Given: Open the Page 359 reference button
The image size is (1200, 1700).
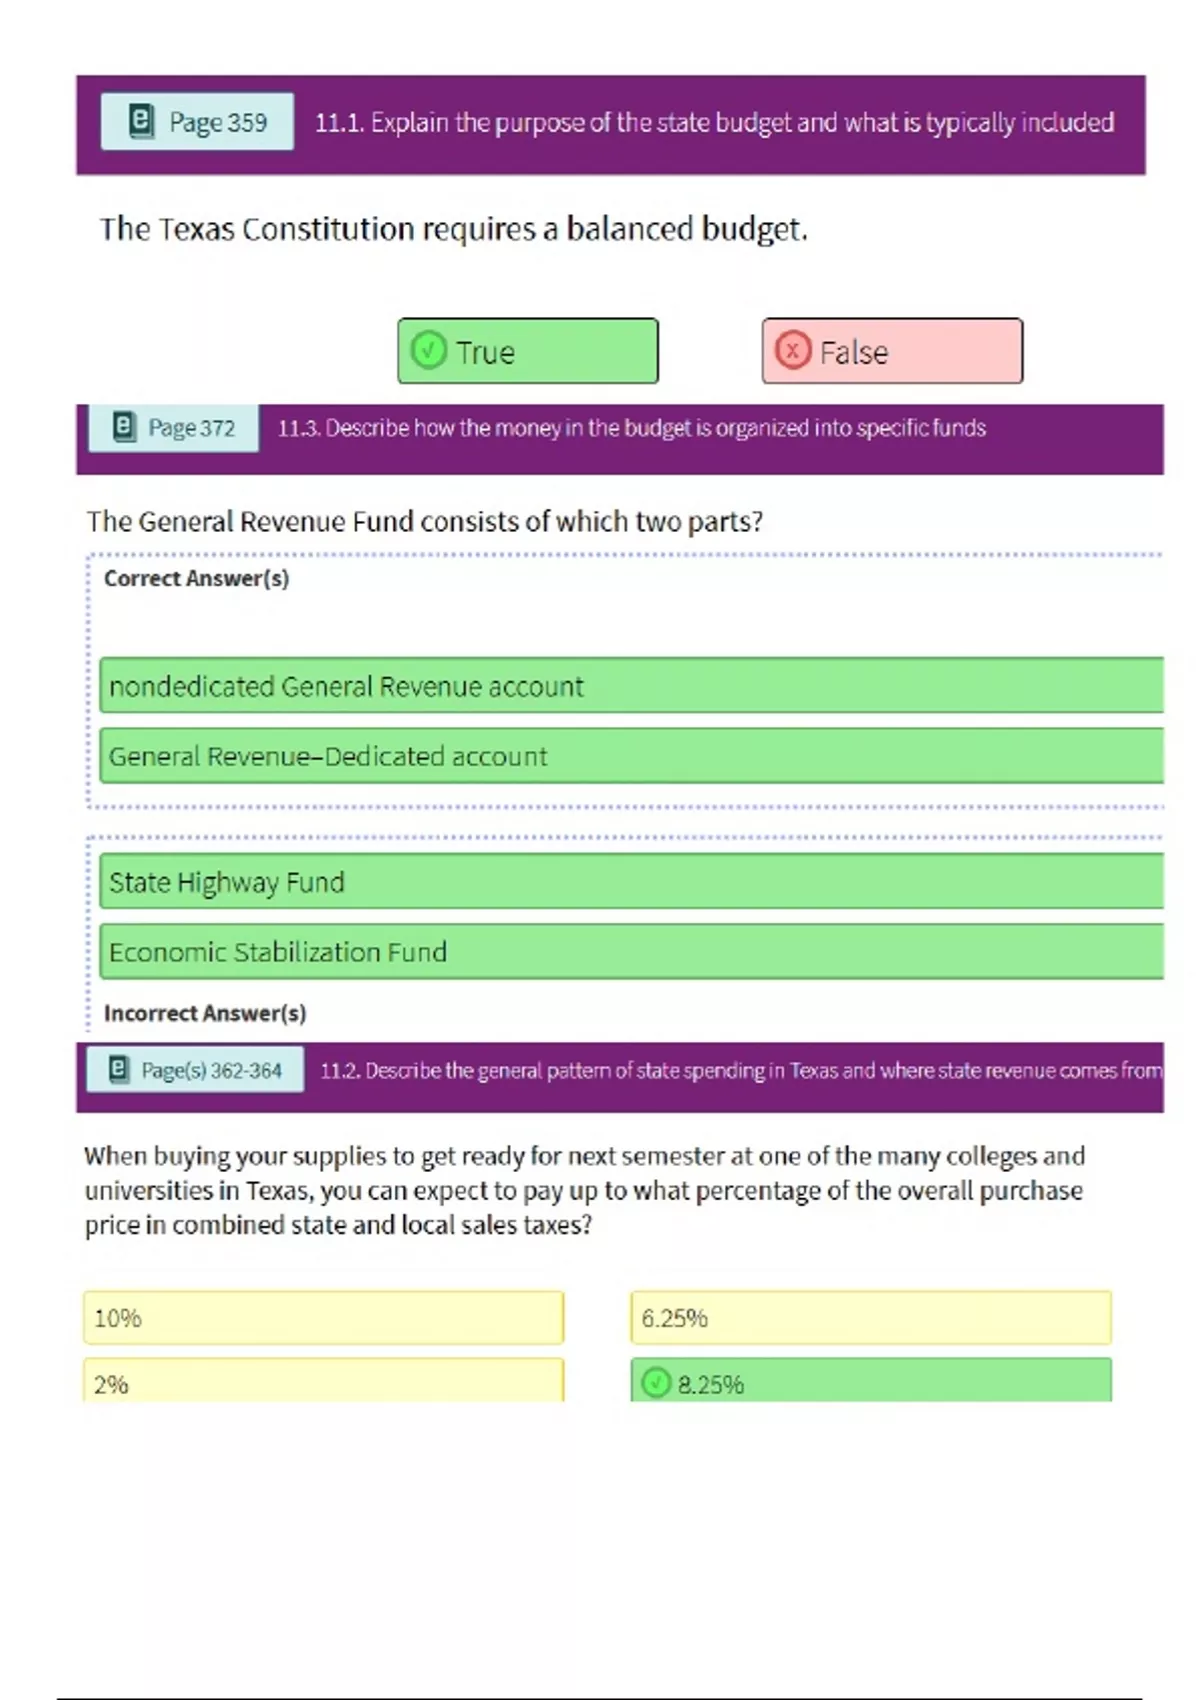Looking at the screenshot, I should click(x=197, y=122).
